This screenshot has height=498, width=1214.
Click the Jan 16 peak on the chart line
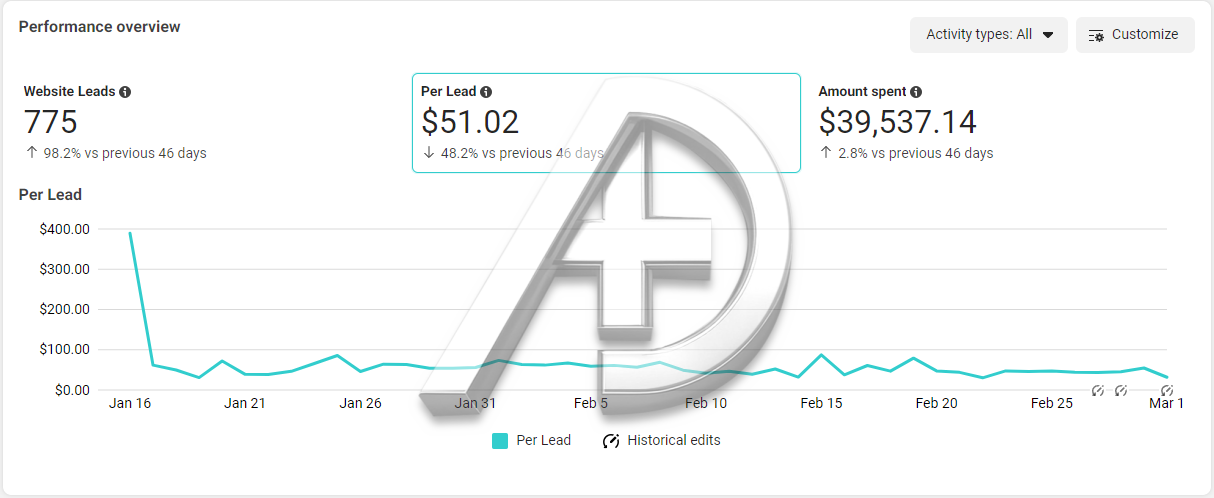pos(130,233)
